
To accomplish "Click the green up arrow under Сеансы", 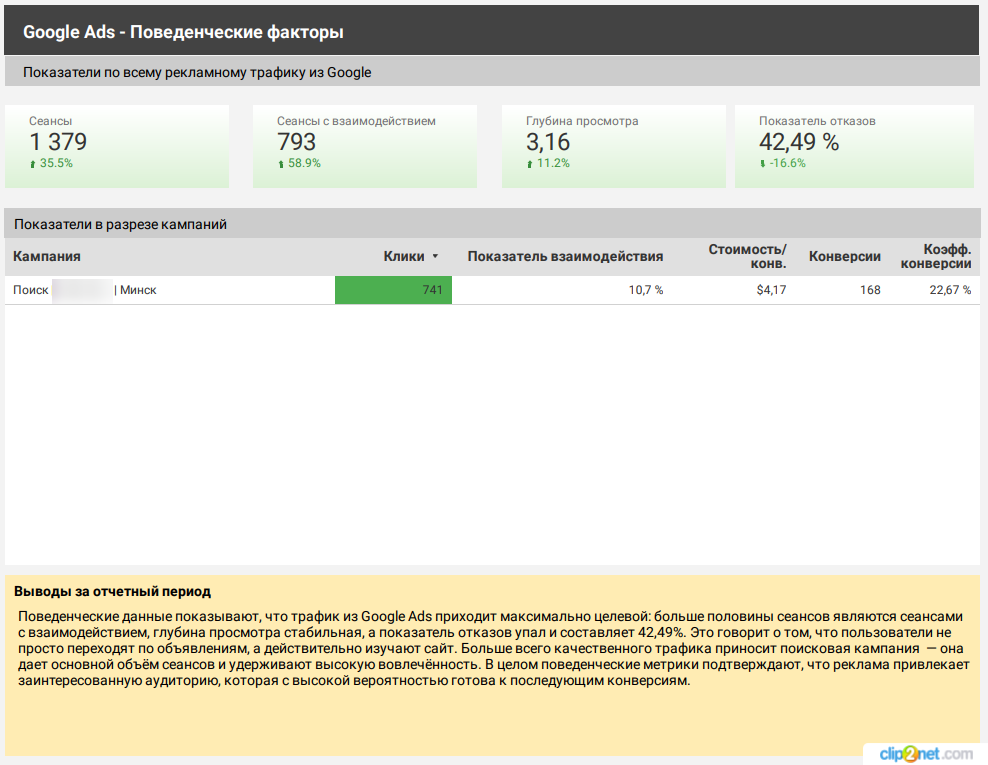I will click(33, 163).
